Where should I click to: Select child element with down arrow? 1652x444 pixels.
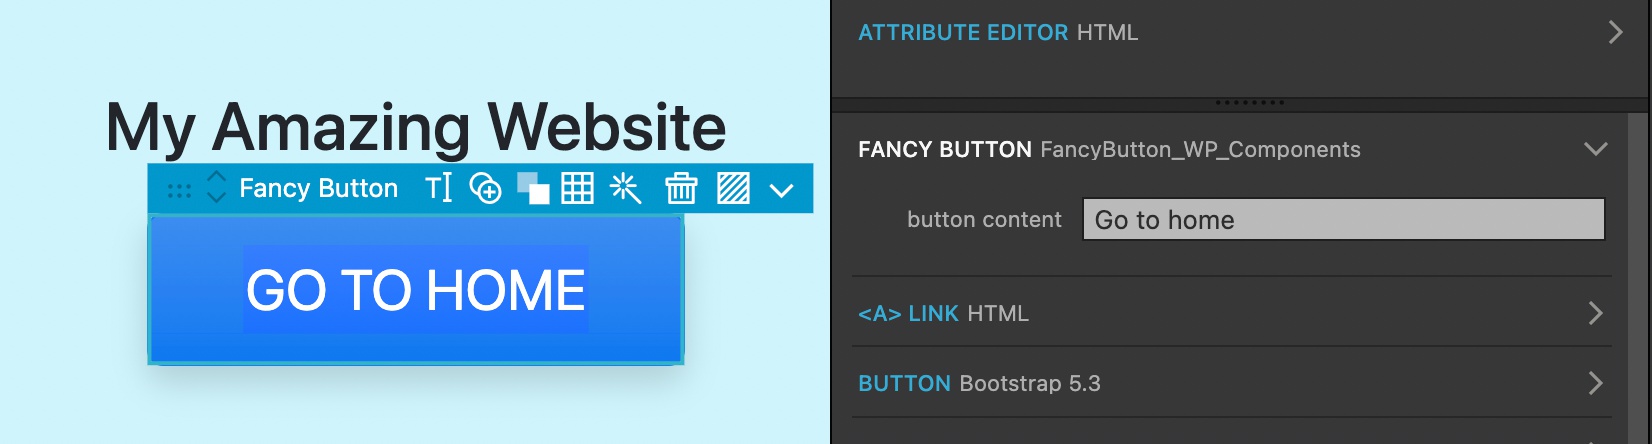coord(216,198)
